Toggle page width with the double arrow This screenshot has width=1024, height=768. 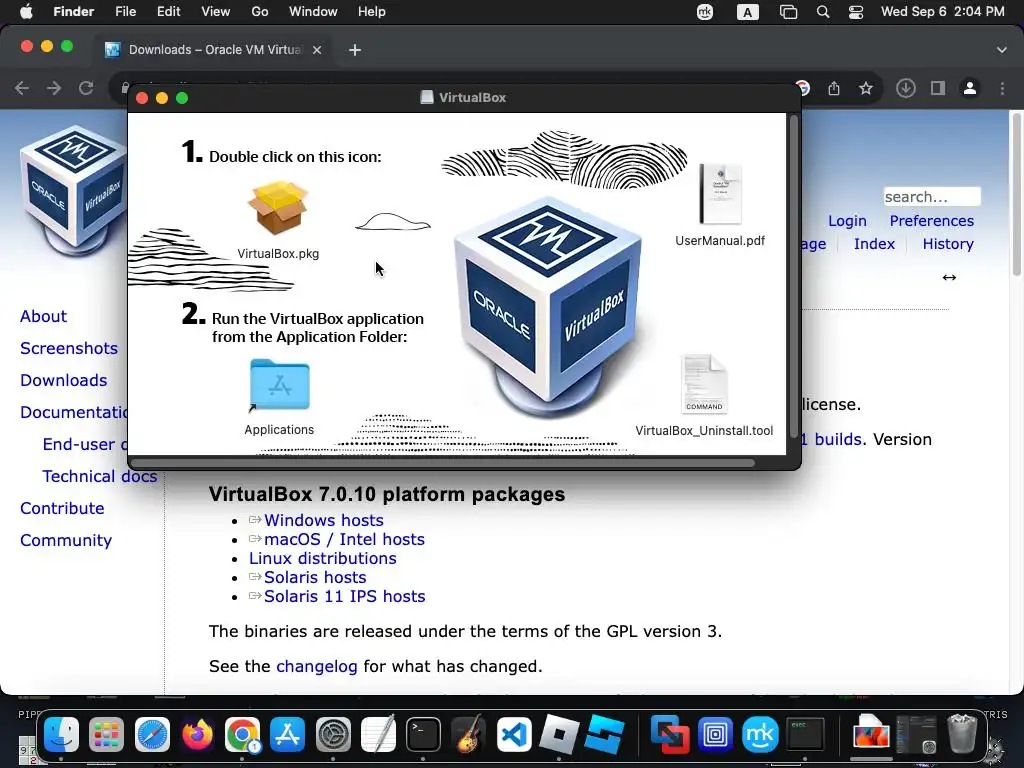coord(949,278)
